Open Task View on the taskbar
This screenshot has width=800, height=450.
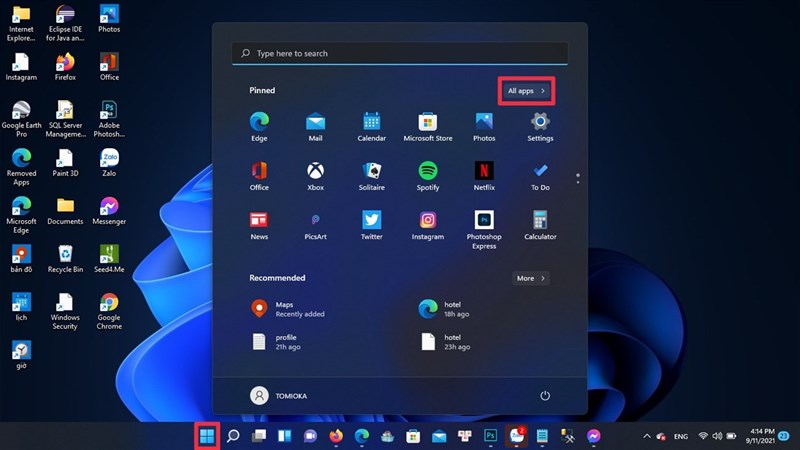[x=259, y=436]
